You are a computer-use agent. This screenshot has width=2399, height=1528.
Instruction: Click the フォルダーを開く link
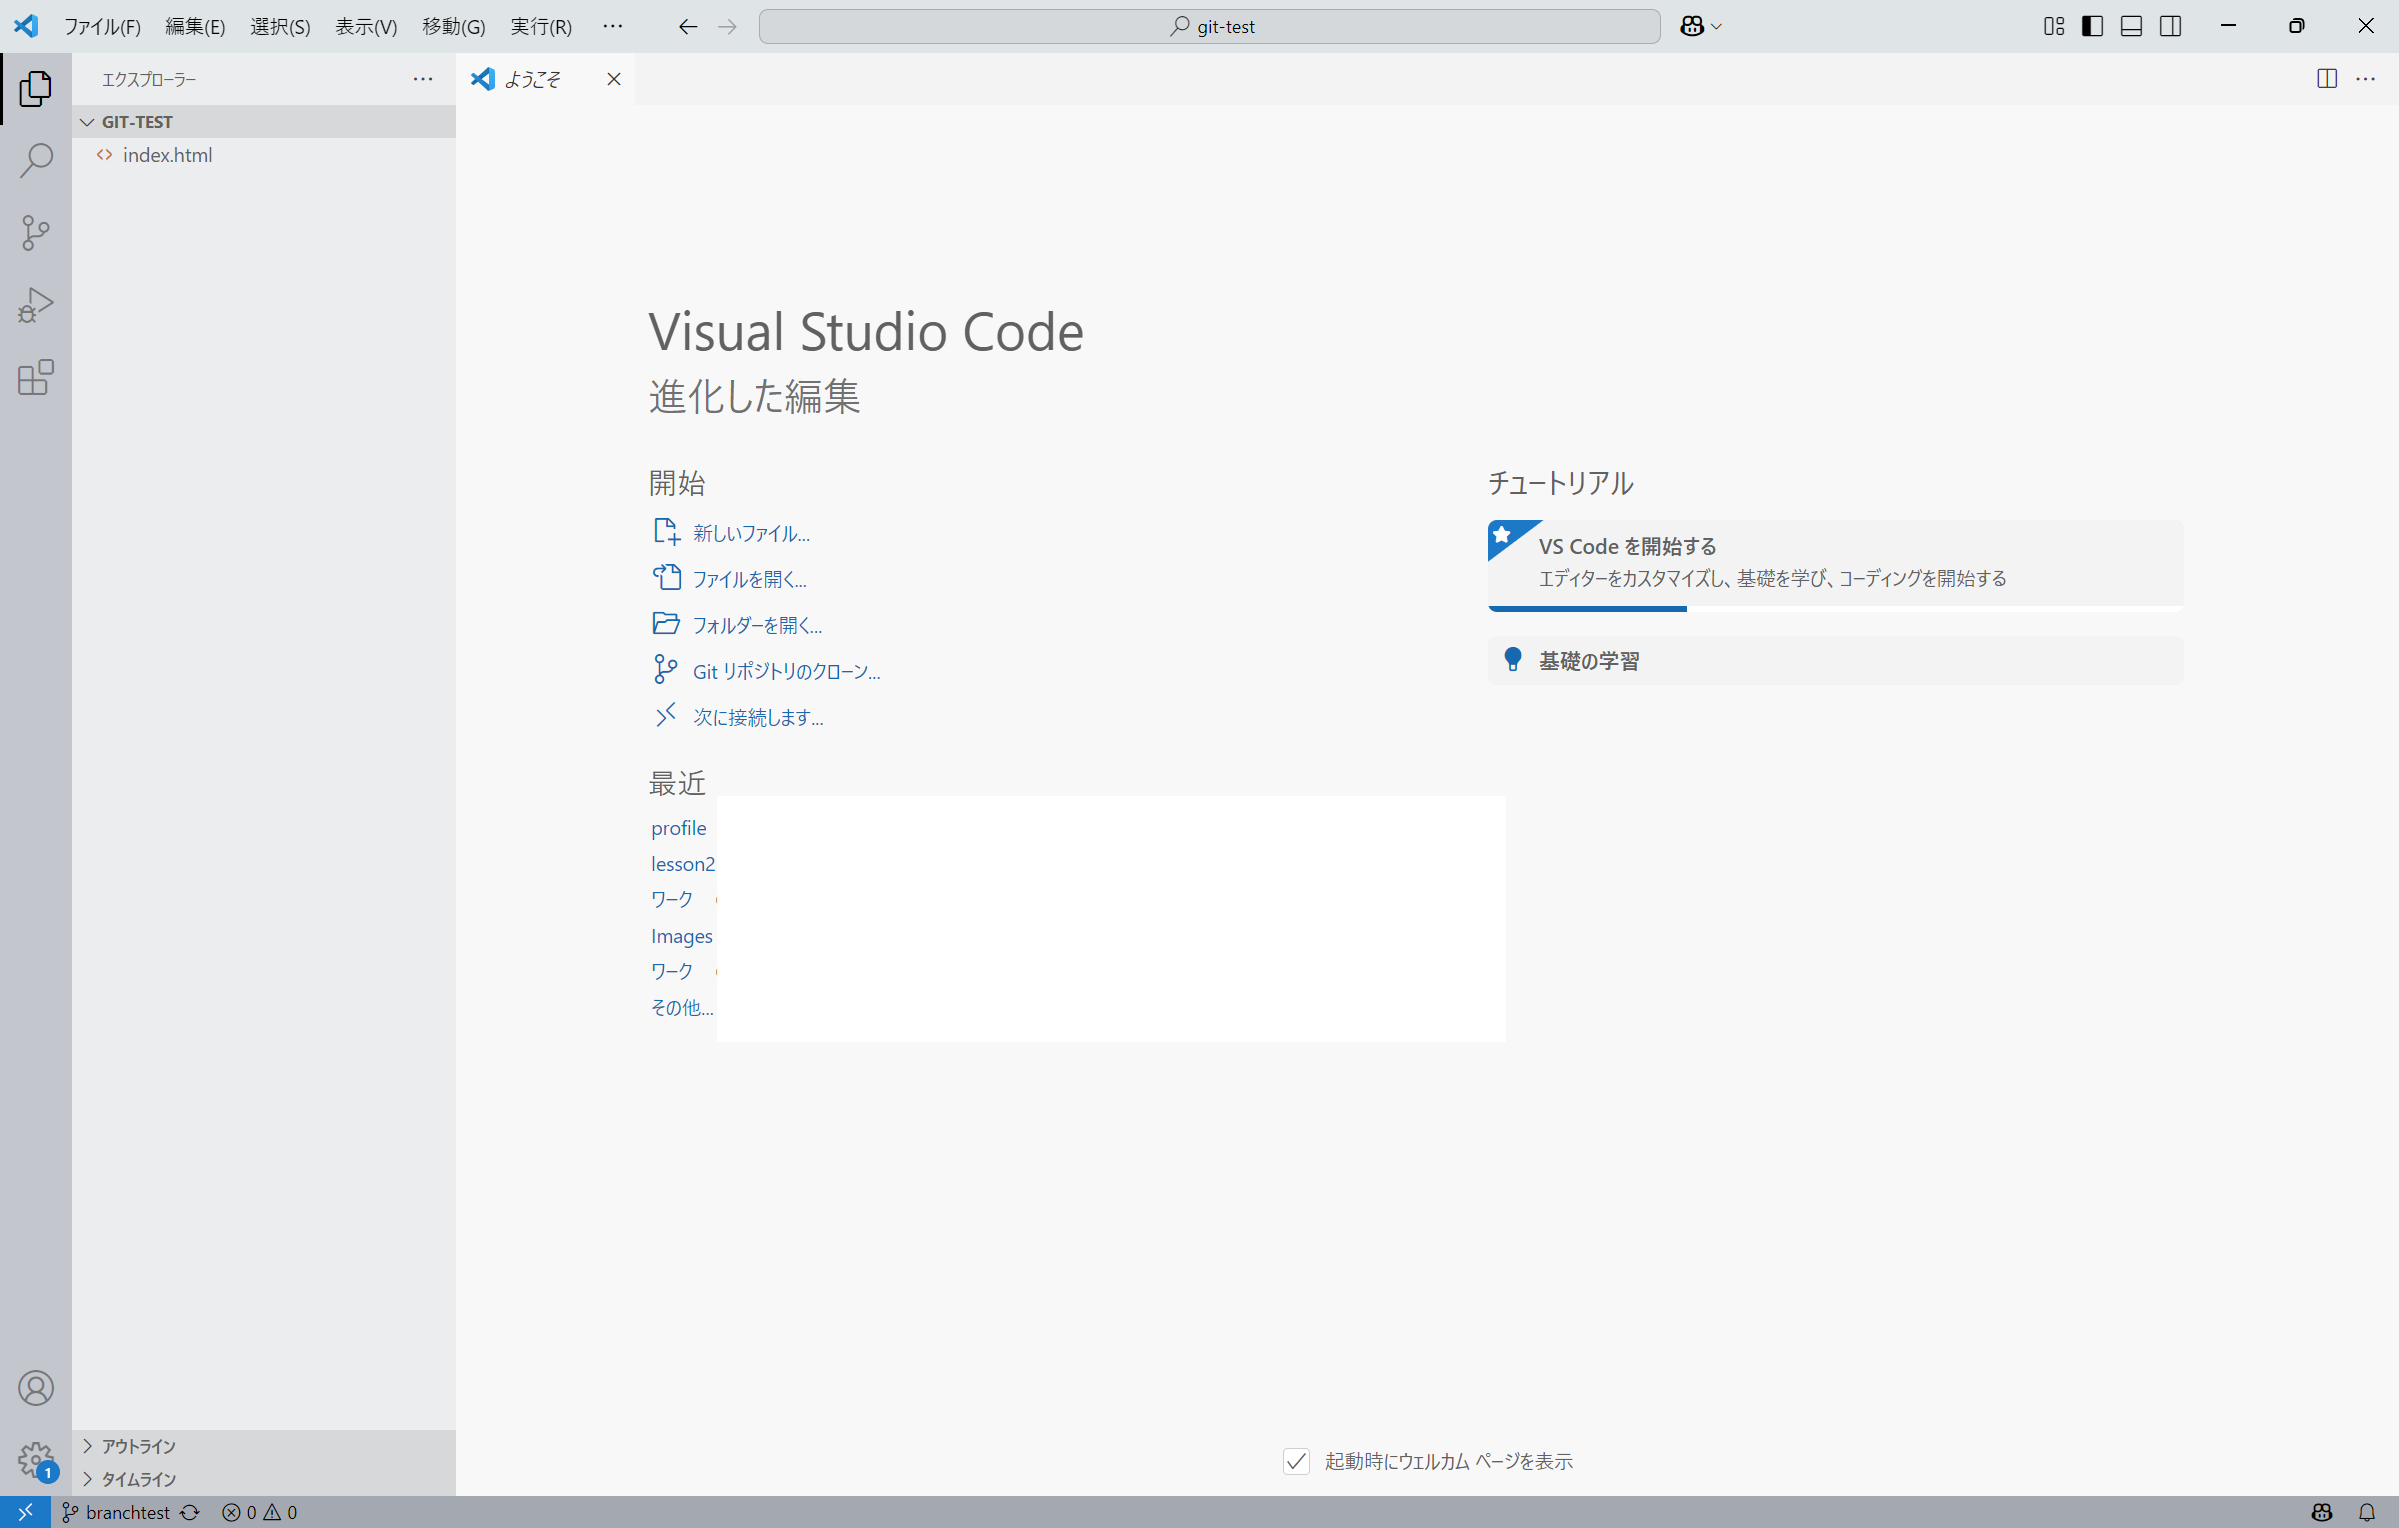tap(757, 625)
